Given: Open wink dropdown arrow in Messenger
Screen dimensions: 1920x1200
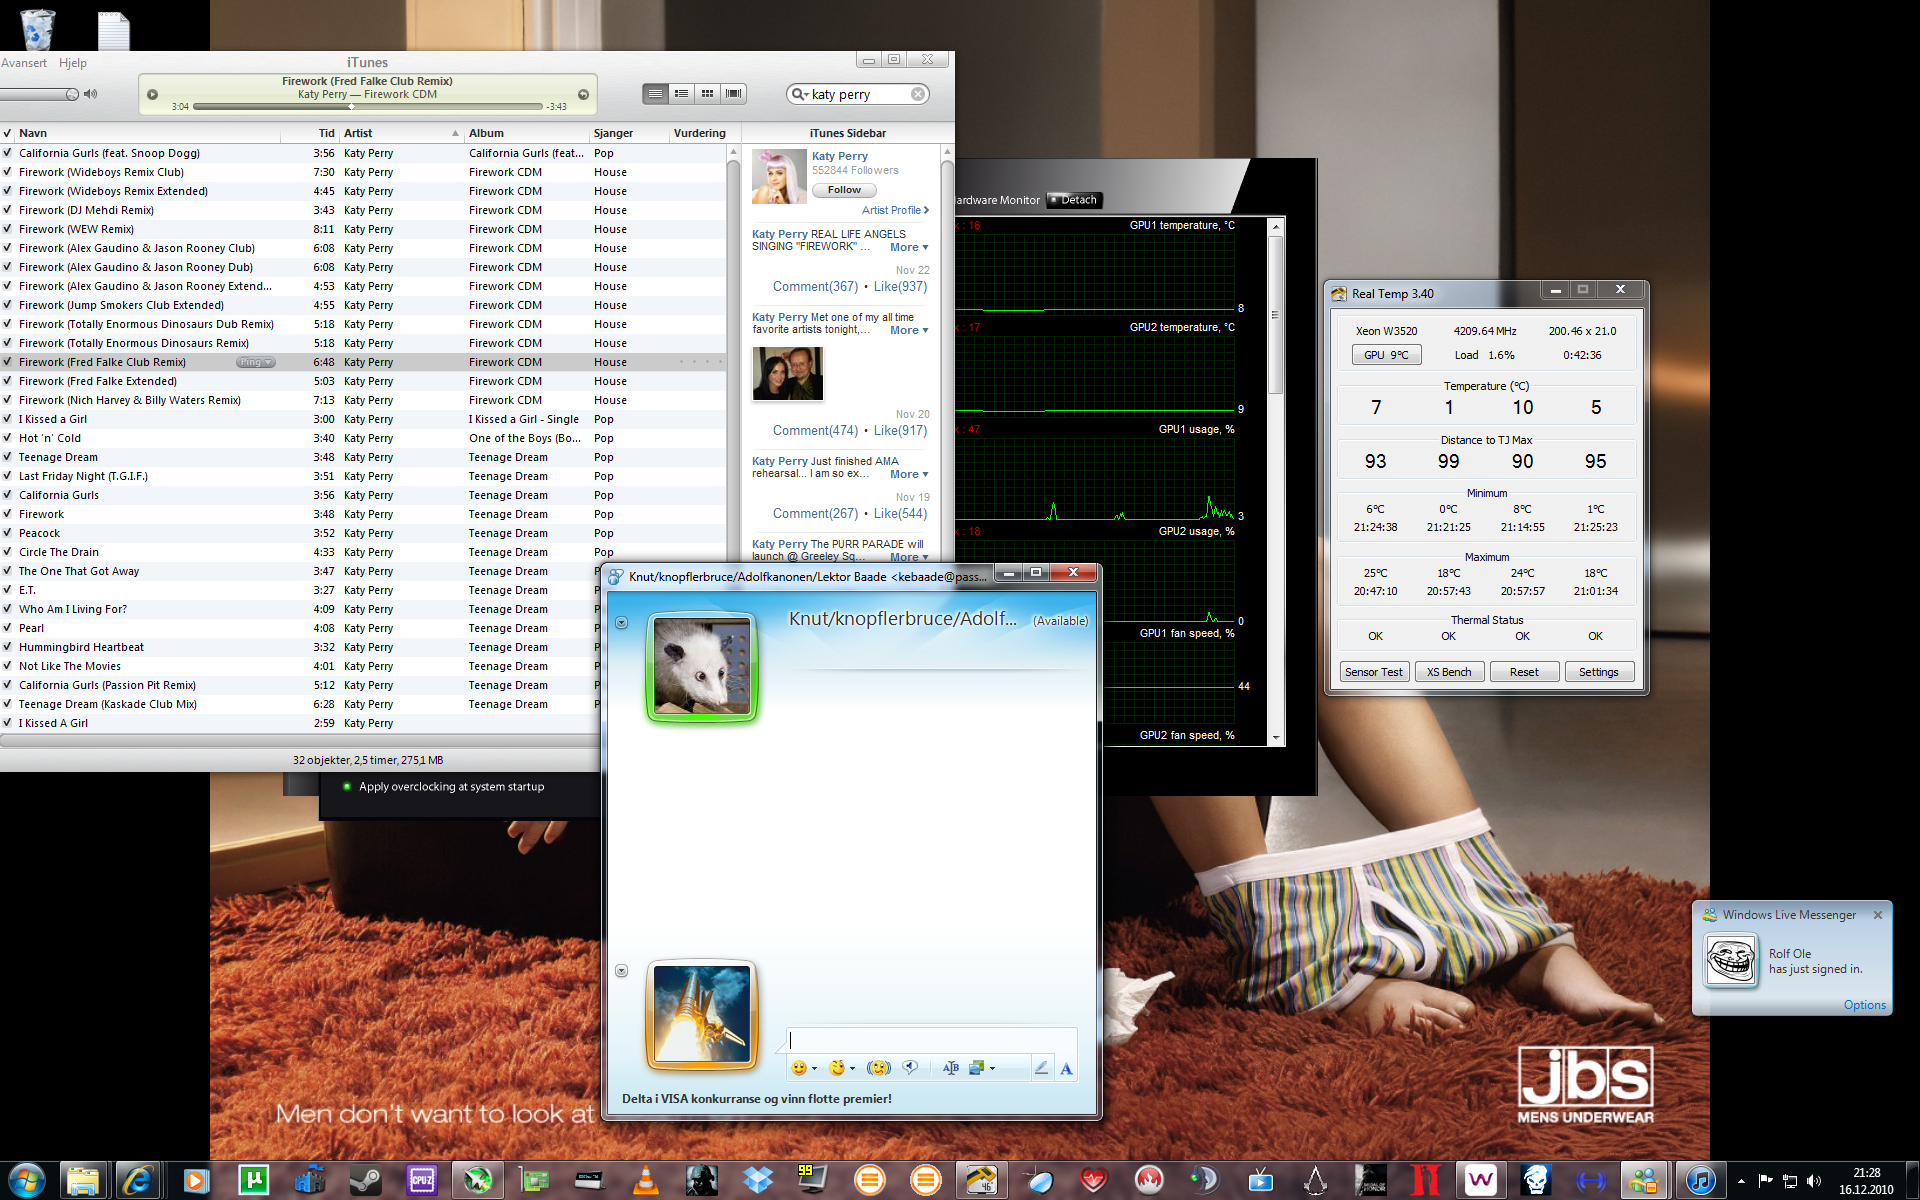Looking at the screenshot, I should coord(852,1069).
